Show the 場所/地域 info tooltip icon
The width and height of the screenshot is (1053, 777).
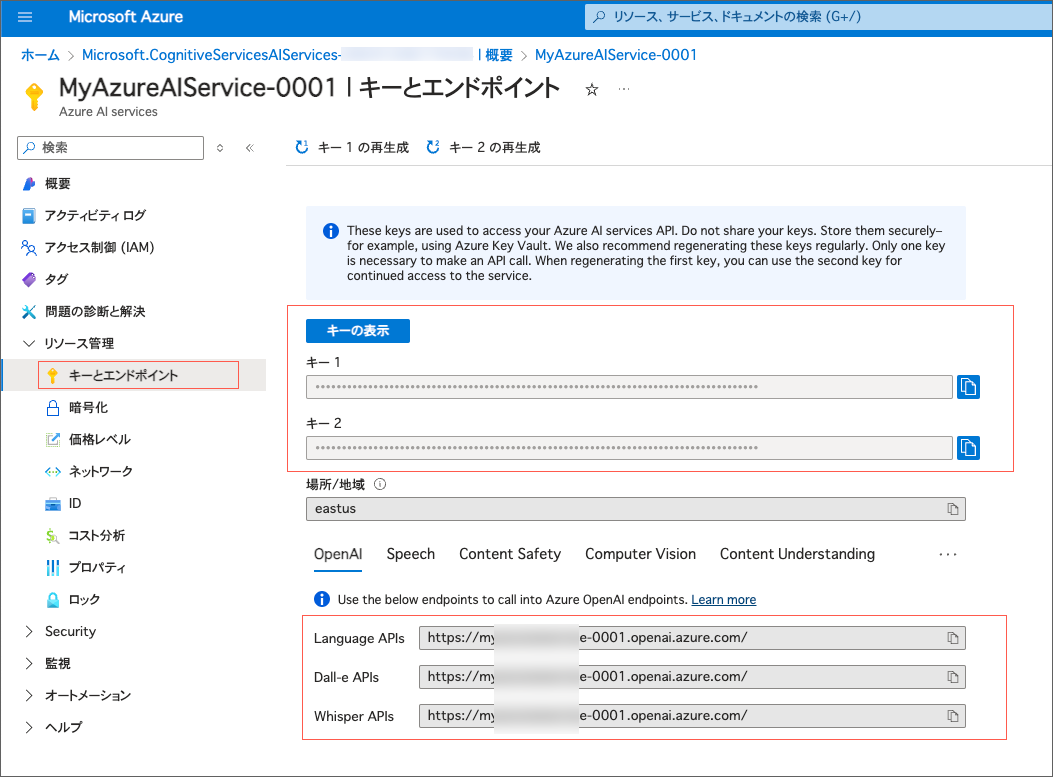pyautogui.click(x=380, y=484)
